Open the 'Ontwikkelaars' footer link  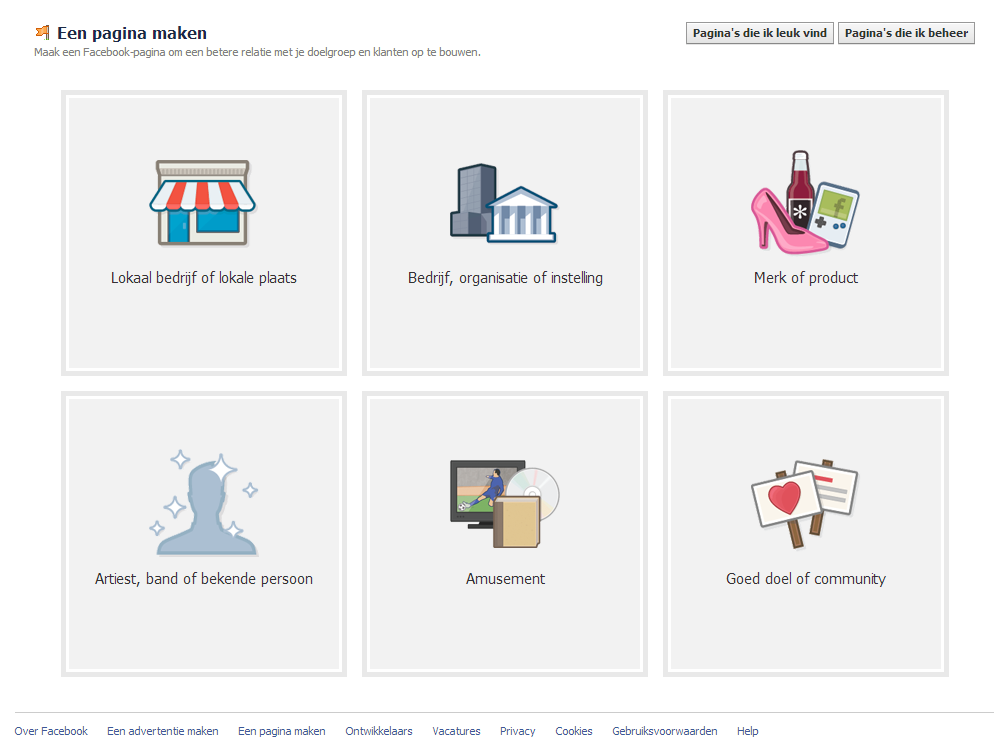(x=379, y=731)
